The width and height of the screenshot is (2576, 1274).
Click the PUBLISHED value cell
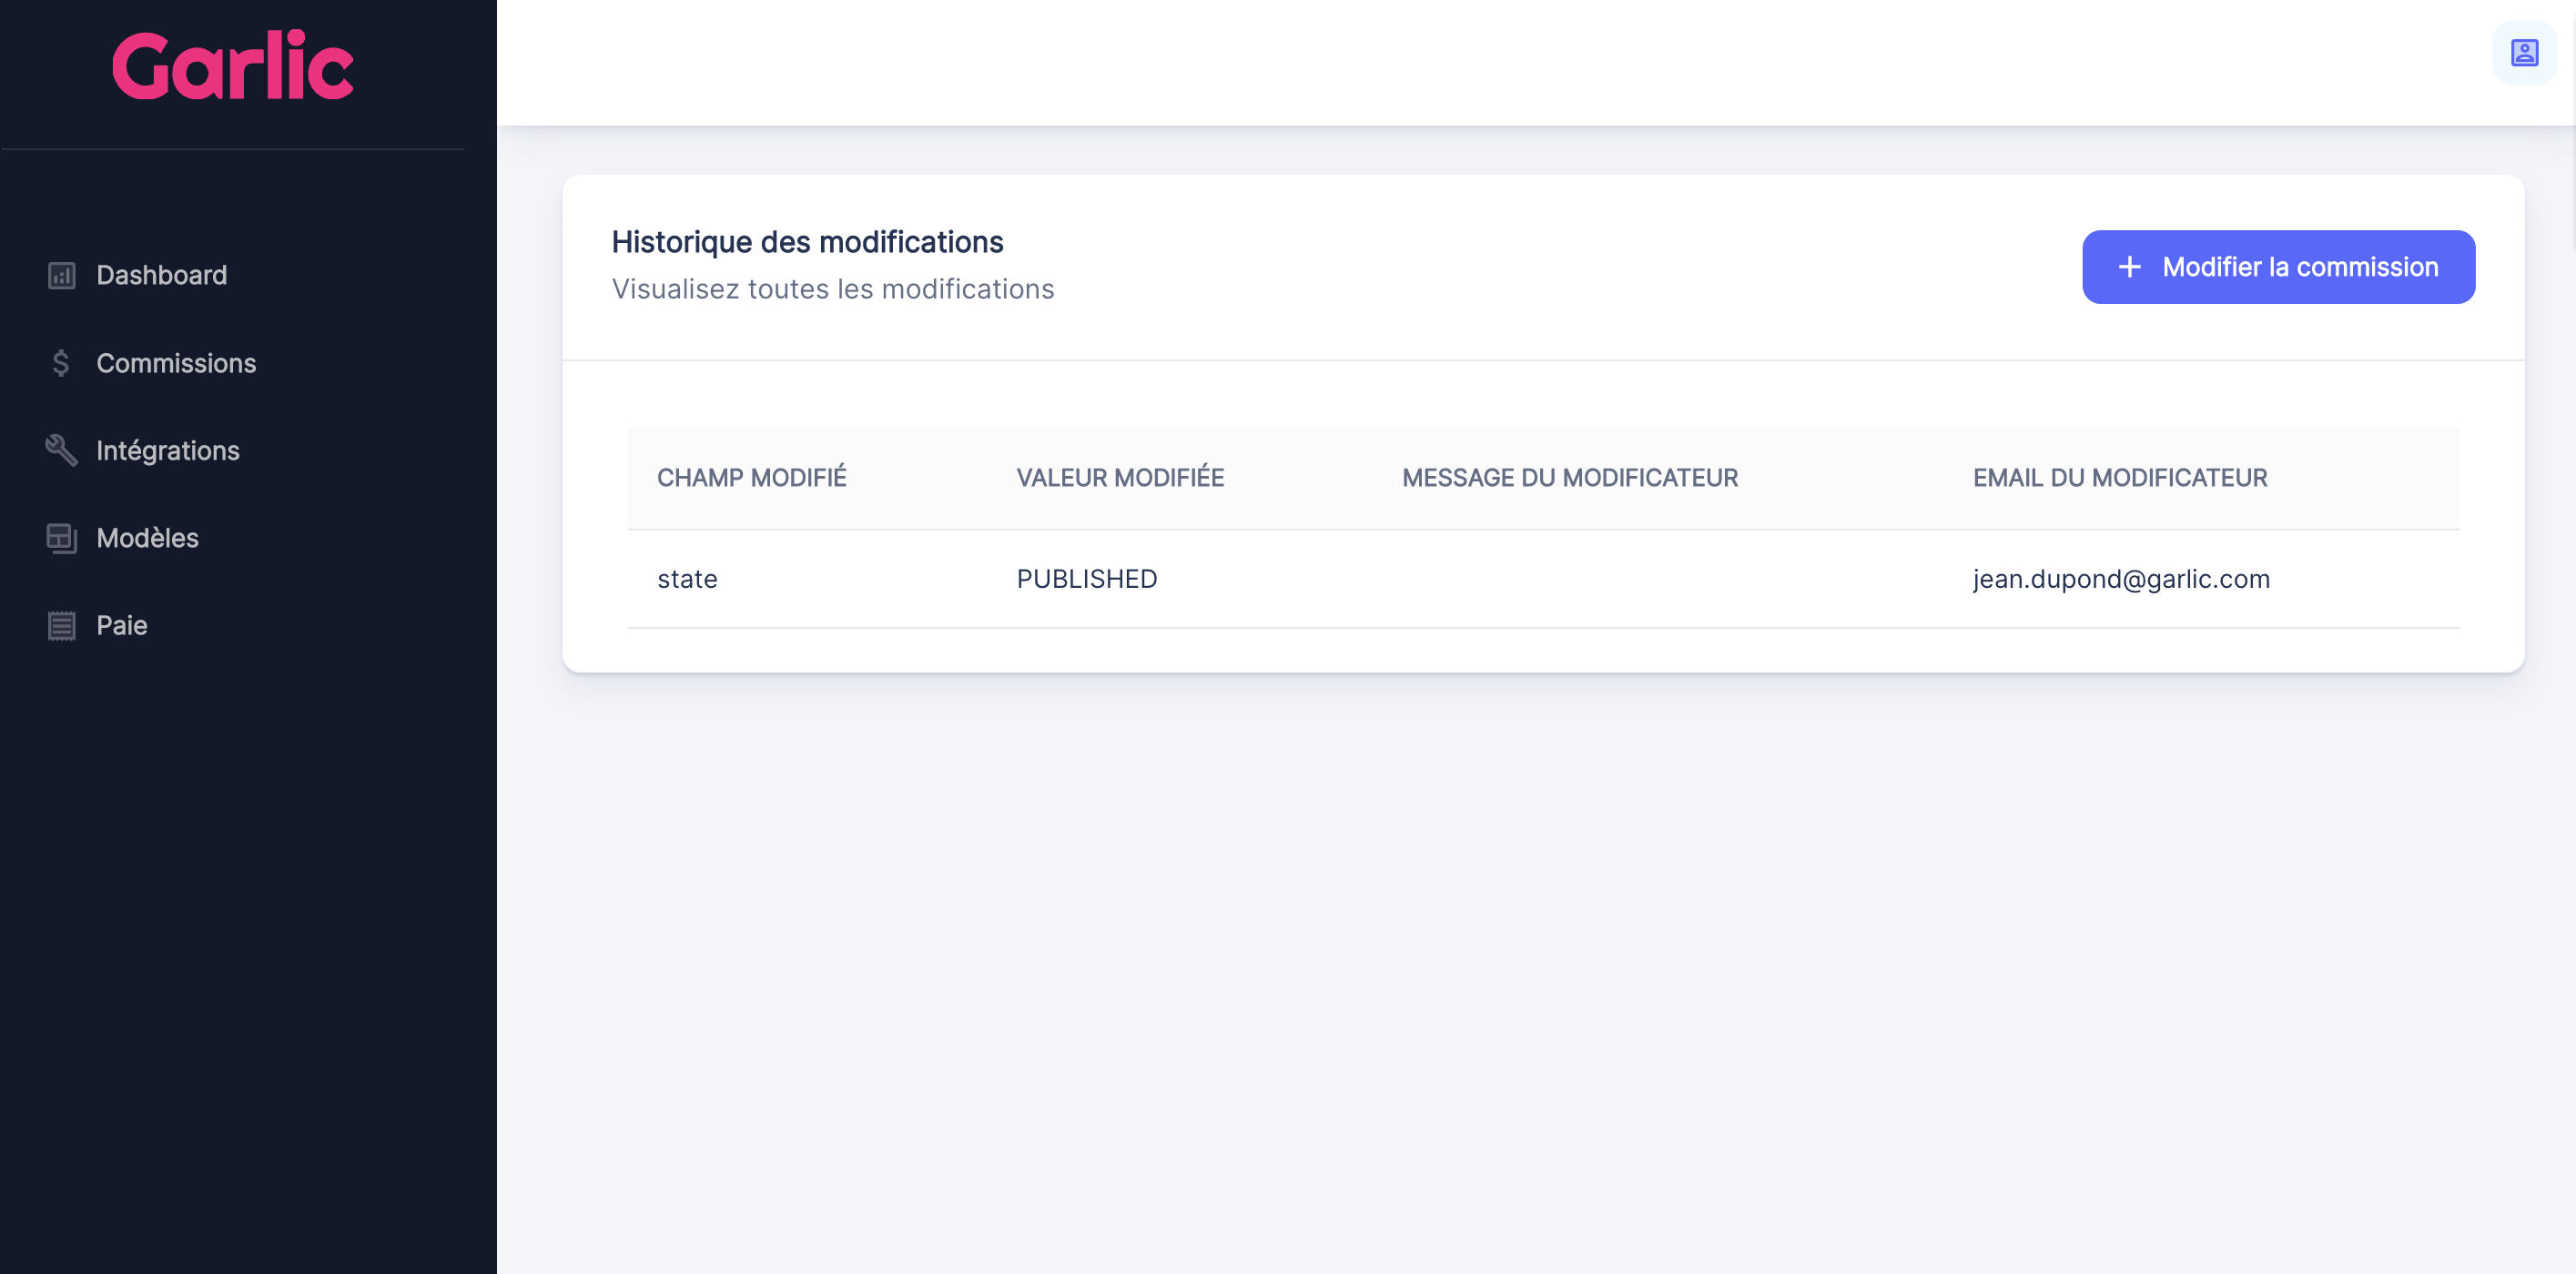click(1086, 579)
